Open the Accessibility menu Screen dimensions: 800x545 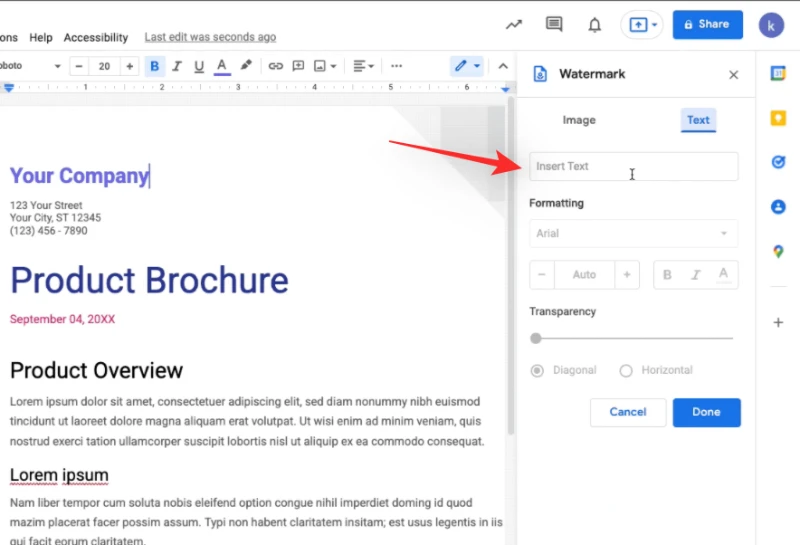(96, 37)
